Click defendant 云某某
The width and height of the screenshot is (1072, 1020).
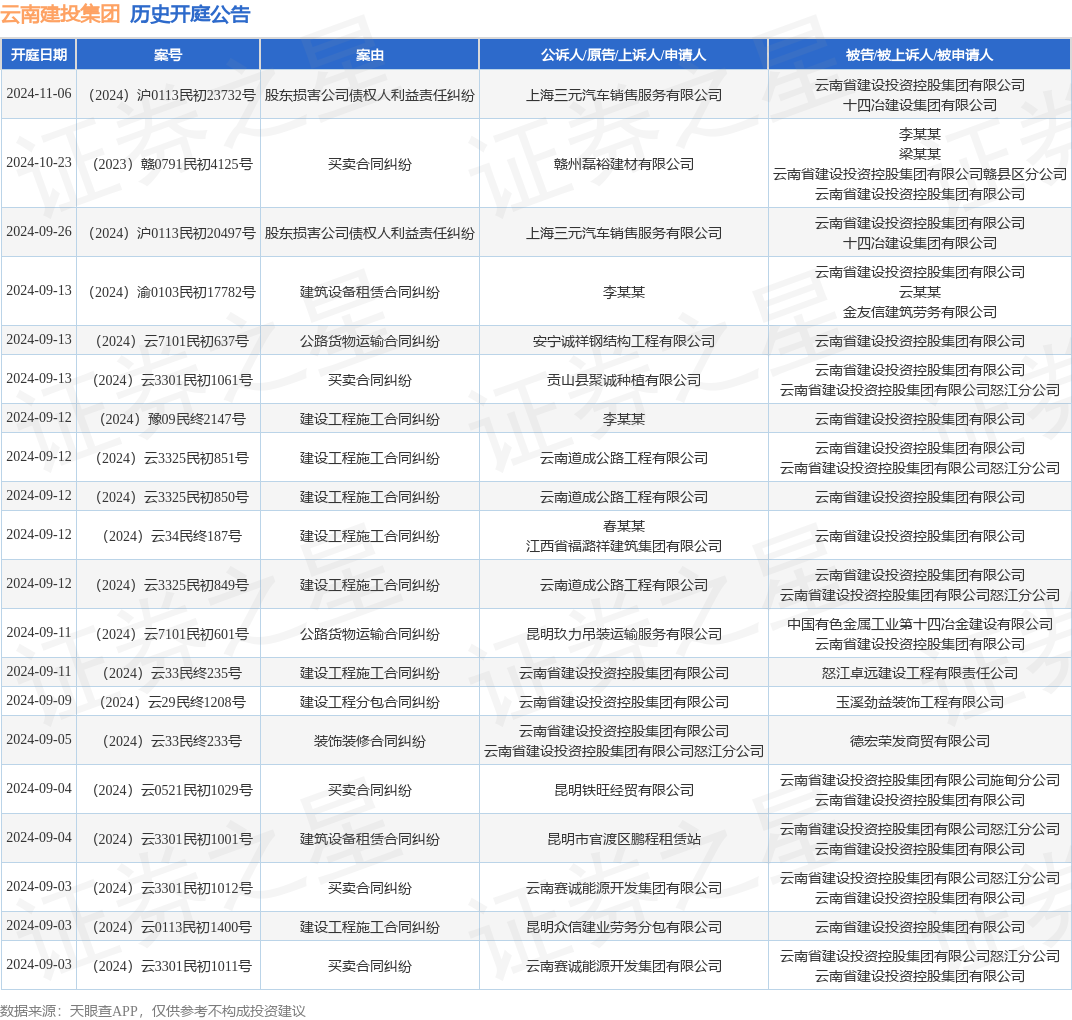(920, 292)
